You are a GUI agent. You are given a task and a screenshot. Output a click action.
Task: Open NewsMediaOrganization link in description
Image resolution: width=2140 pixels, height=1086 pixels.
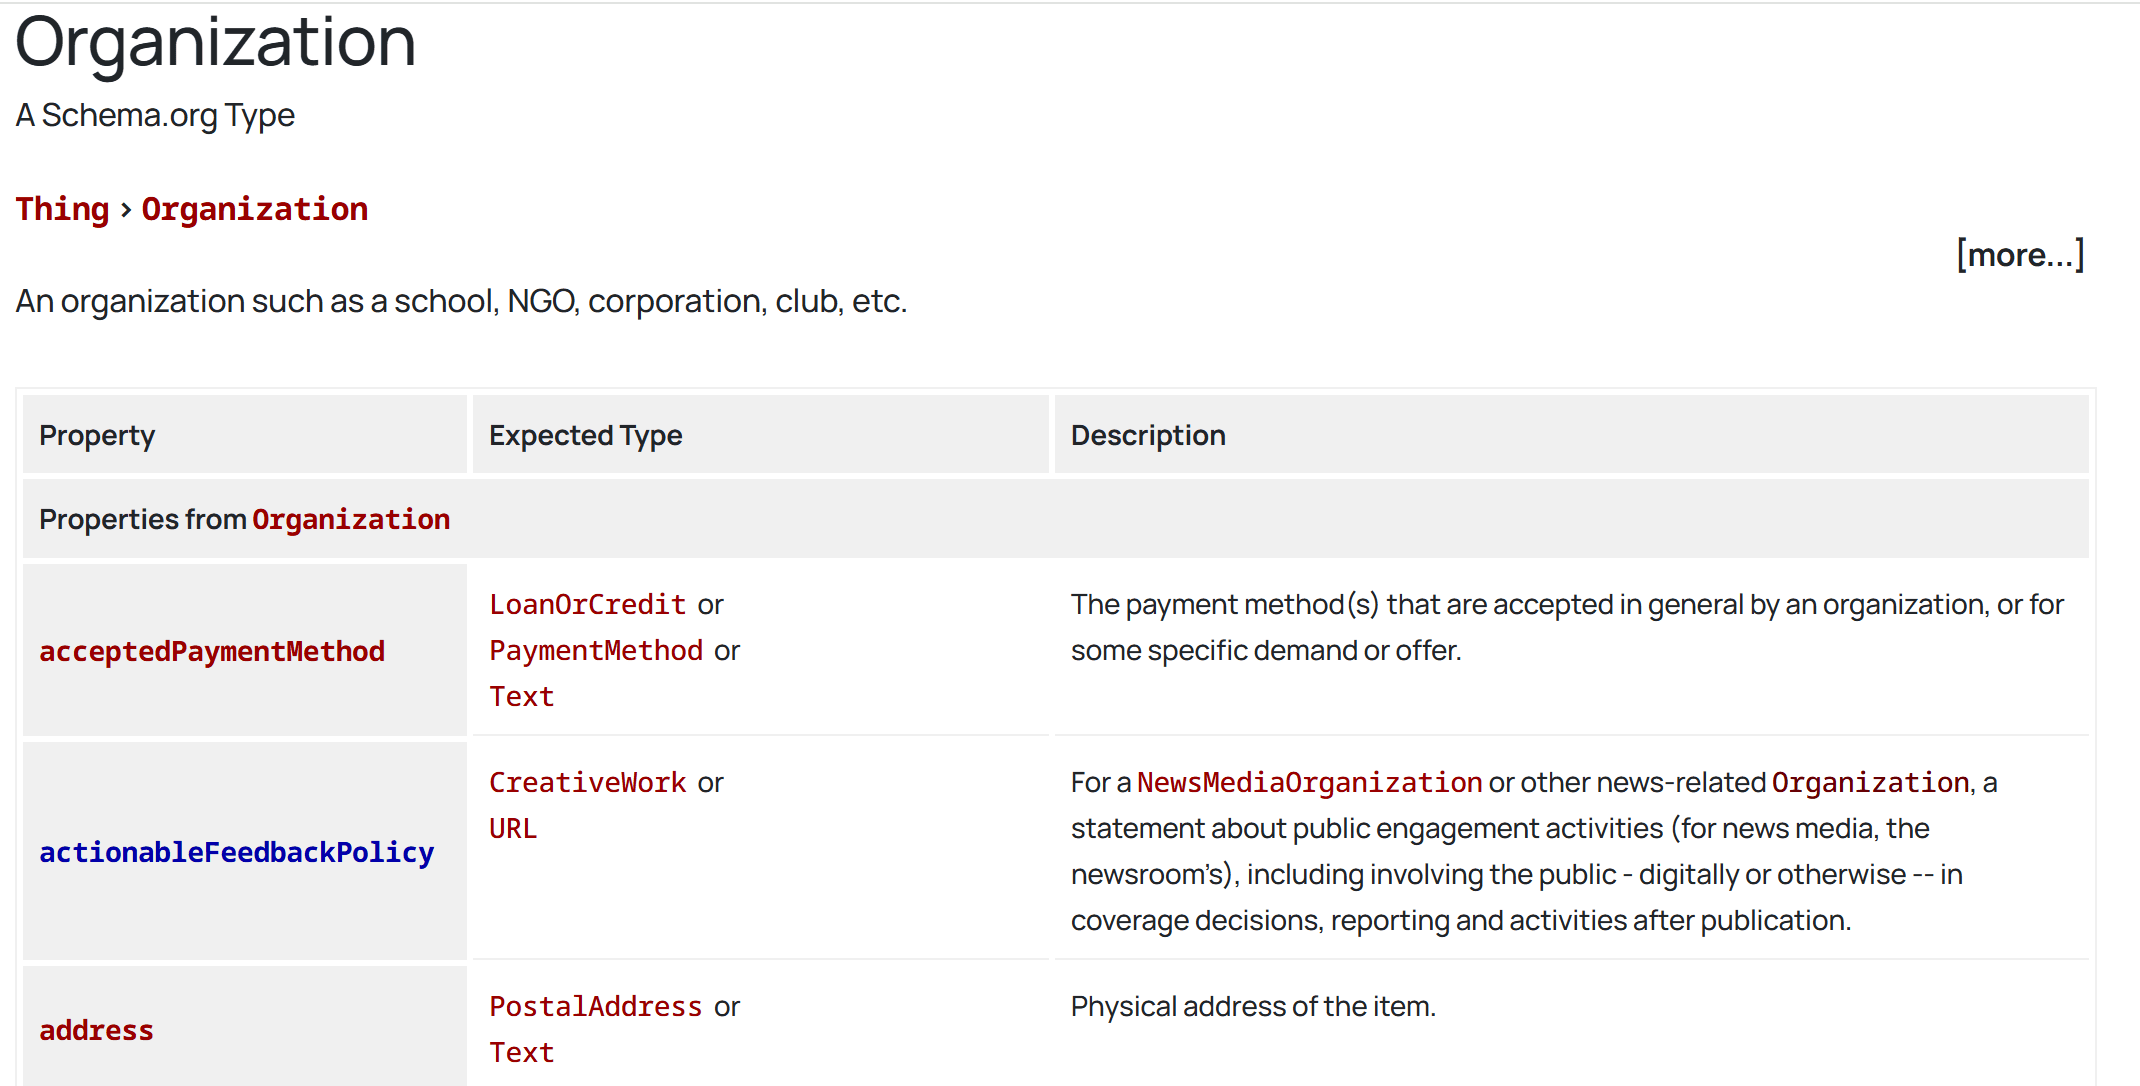tap(1309, 782)
